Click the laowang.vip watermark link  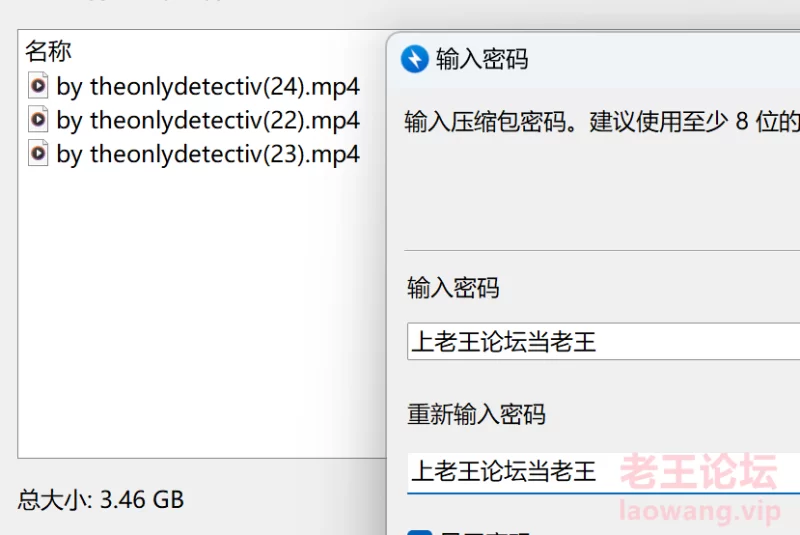[699, 511]
